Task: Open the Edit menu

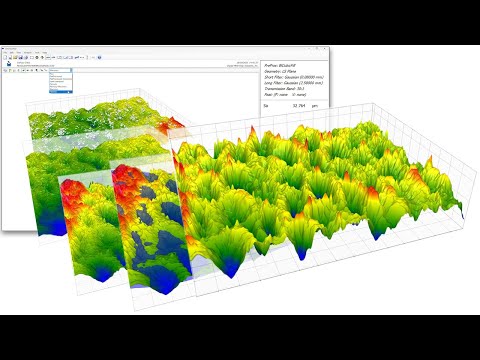Action: 11,52
